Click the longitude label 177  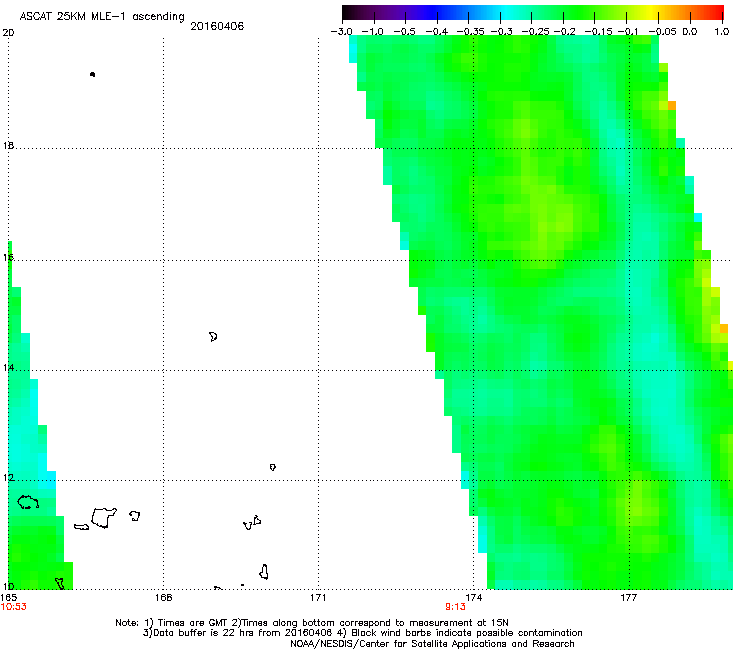point(628,598)
